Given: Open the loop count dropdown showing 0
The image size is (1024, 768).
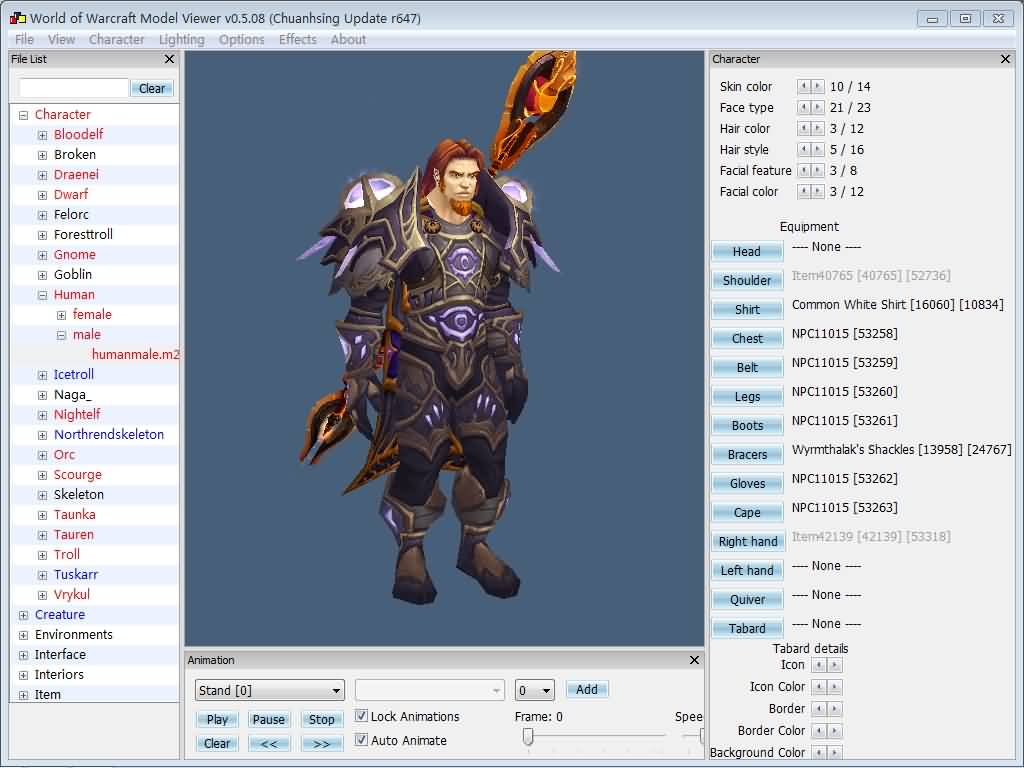Looking at the screenshot, I should click(x=534, y=690).
